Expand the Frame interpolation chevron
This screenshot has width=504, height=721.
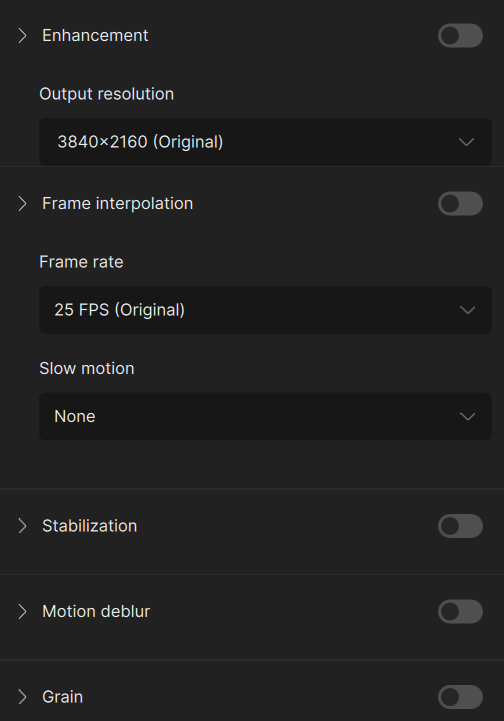tap(22, 204)
